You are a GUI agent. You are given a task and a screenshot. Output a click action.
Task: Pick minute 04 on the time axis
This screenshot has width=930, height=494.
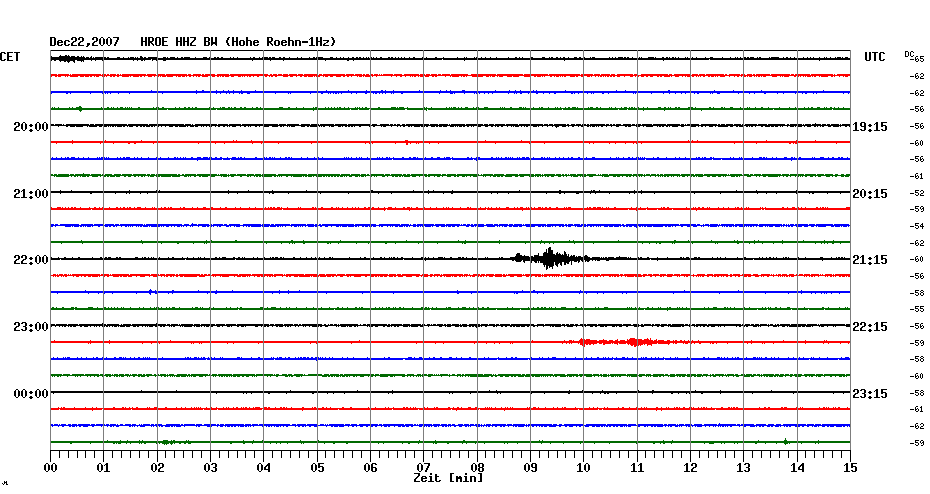point(263,468)
